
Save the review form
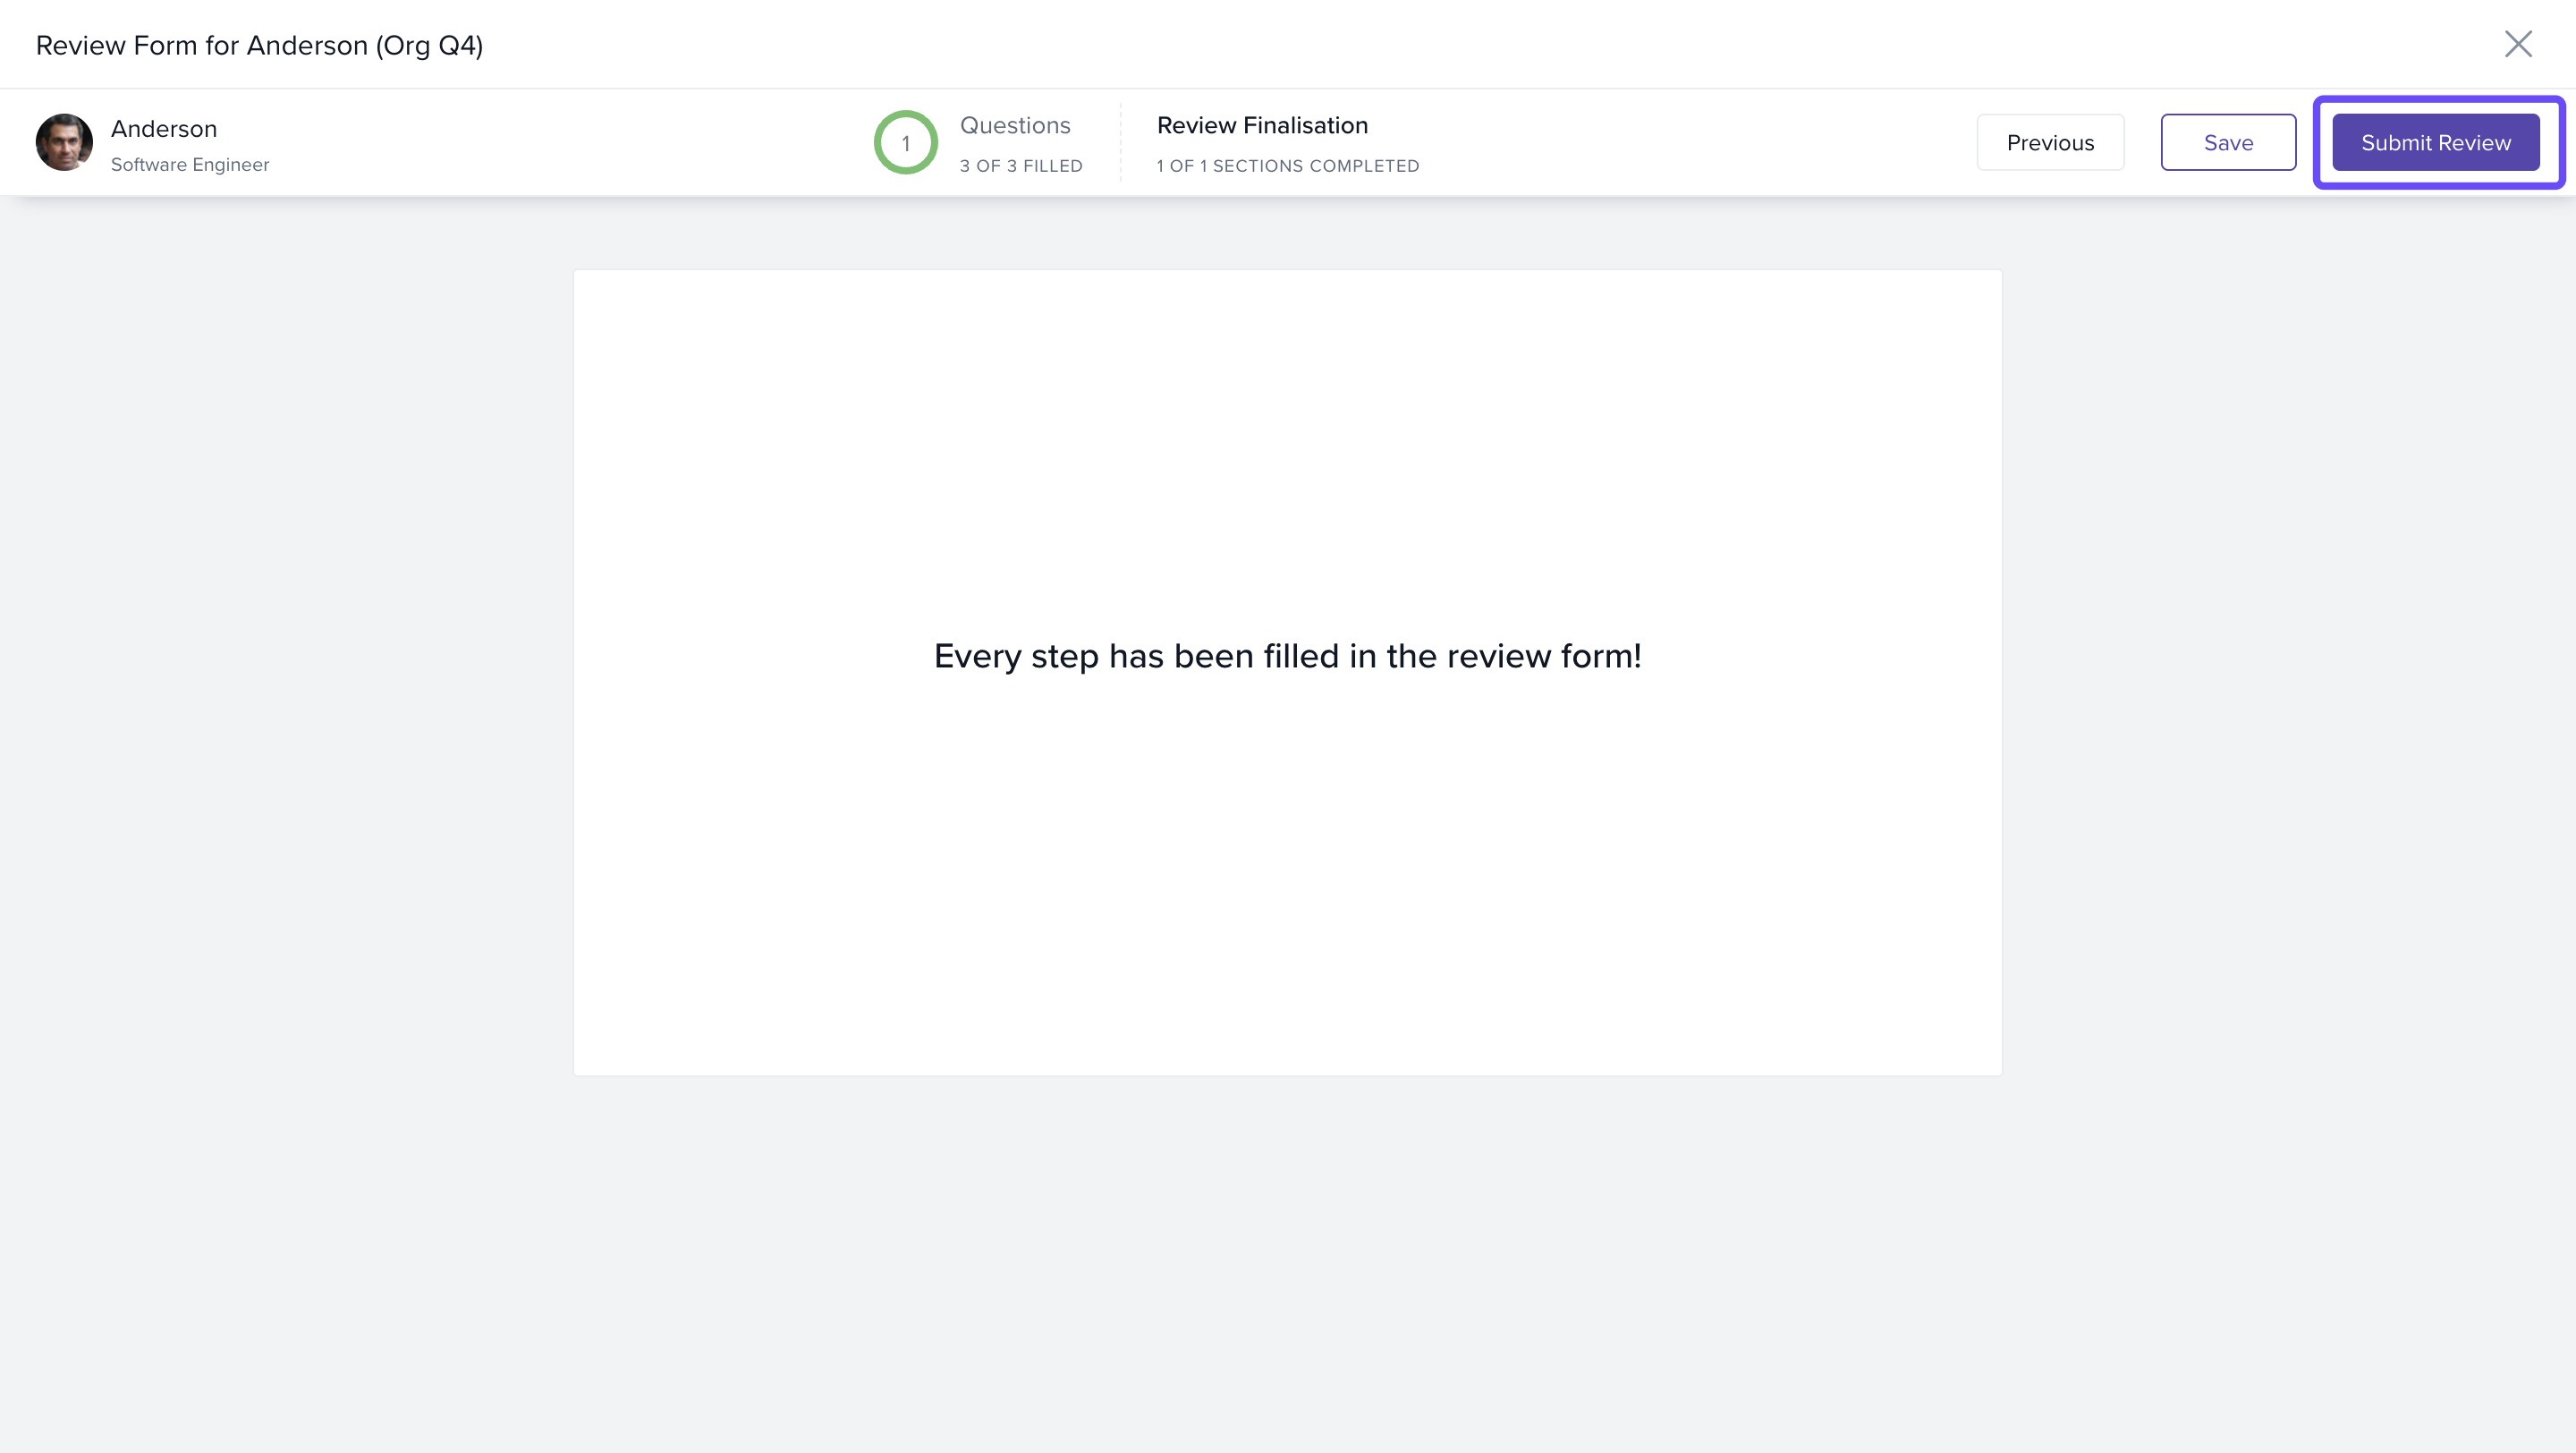pyautogui.click(x=2227, y=143)
